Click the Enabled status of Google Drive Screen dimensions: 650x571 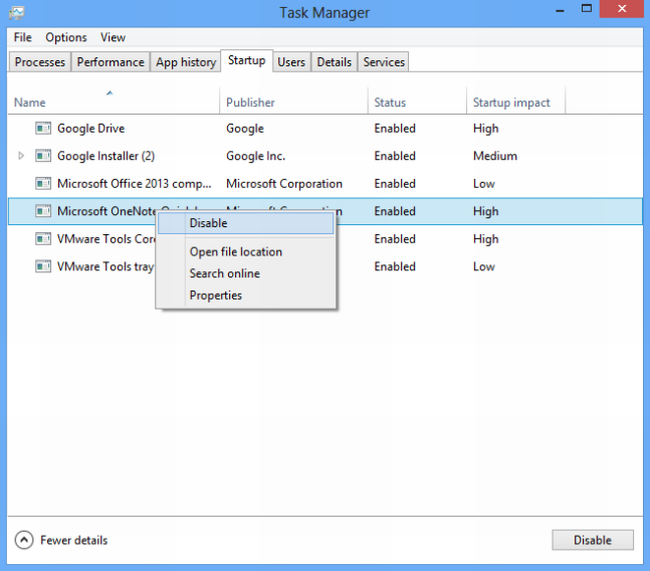point(395,128)
